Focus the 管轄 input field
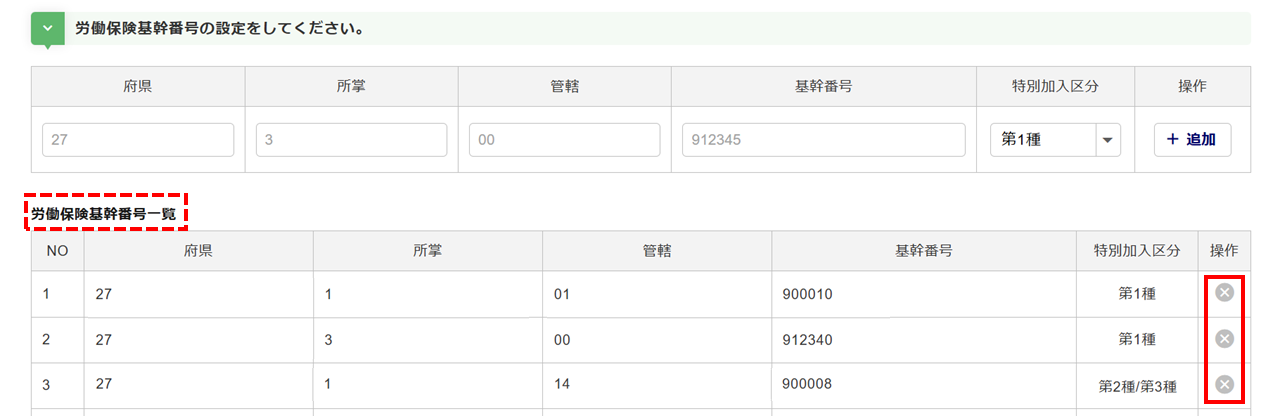Image resolution: width=1280 pixels, height=416 pixels. click(564, 140)
